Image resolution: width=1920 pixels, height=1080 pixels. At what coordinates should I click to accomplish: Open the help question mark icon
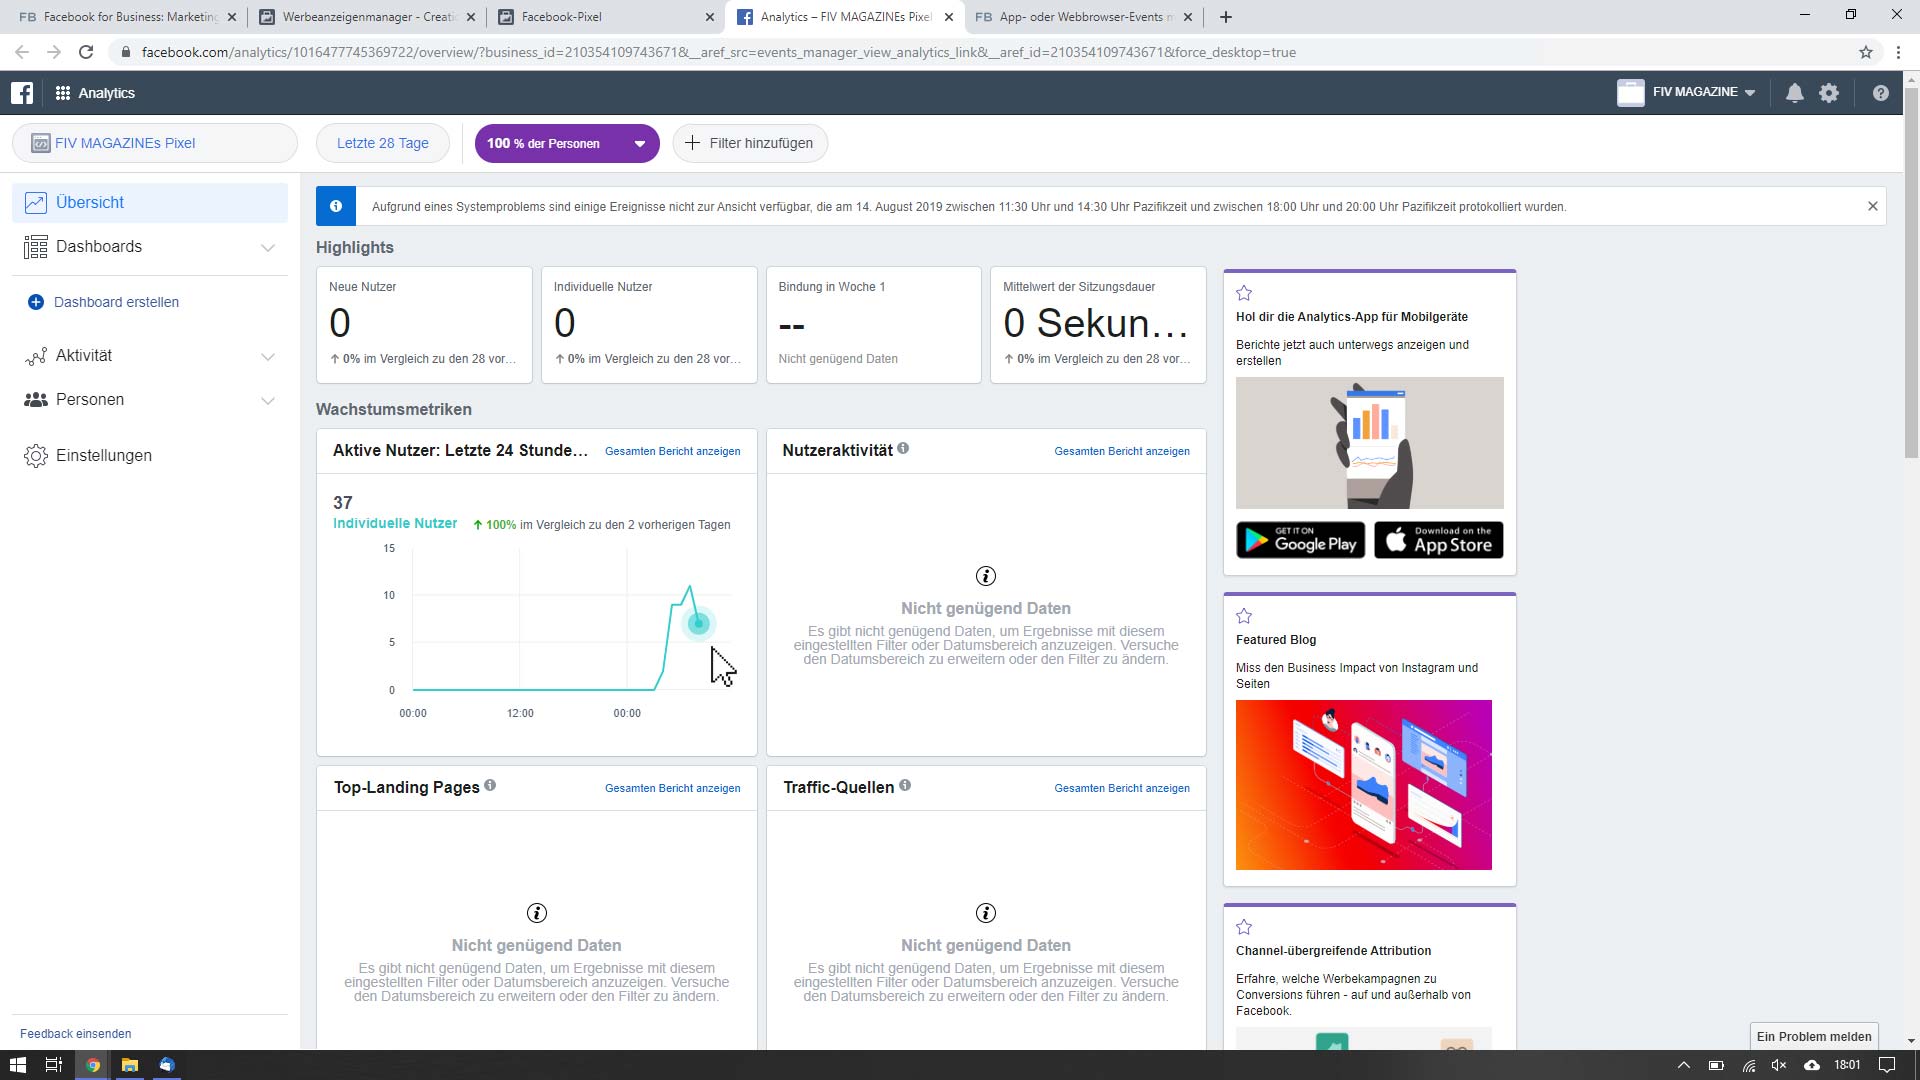(1881, 93)
